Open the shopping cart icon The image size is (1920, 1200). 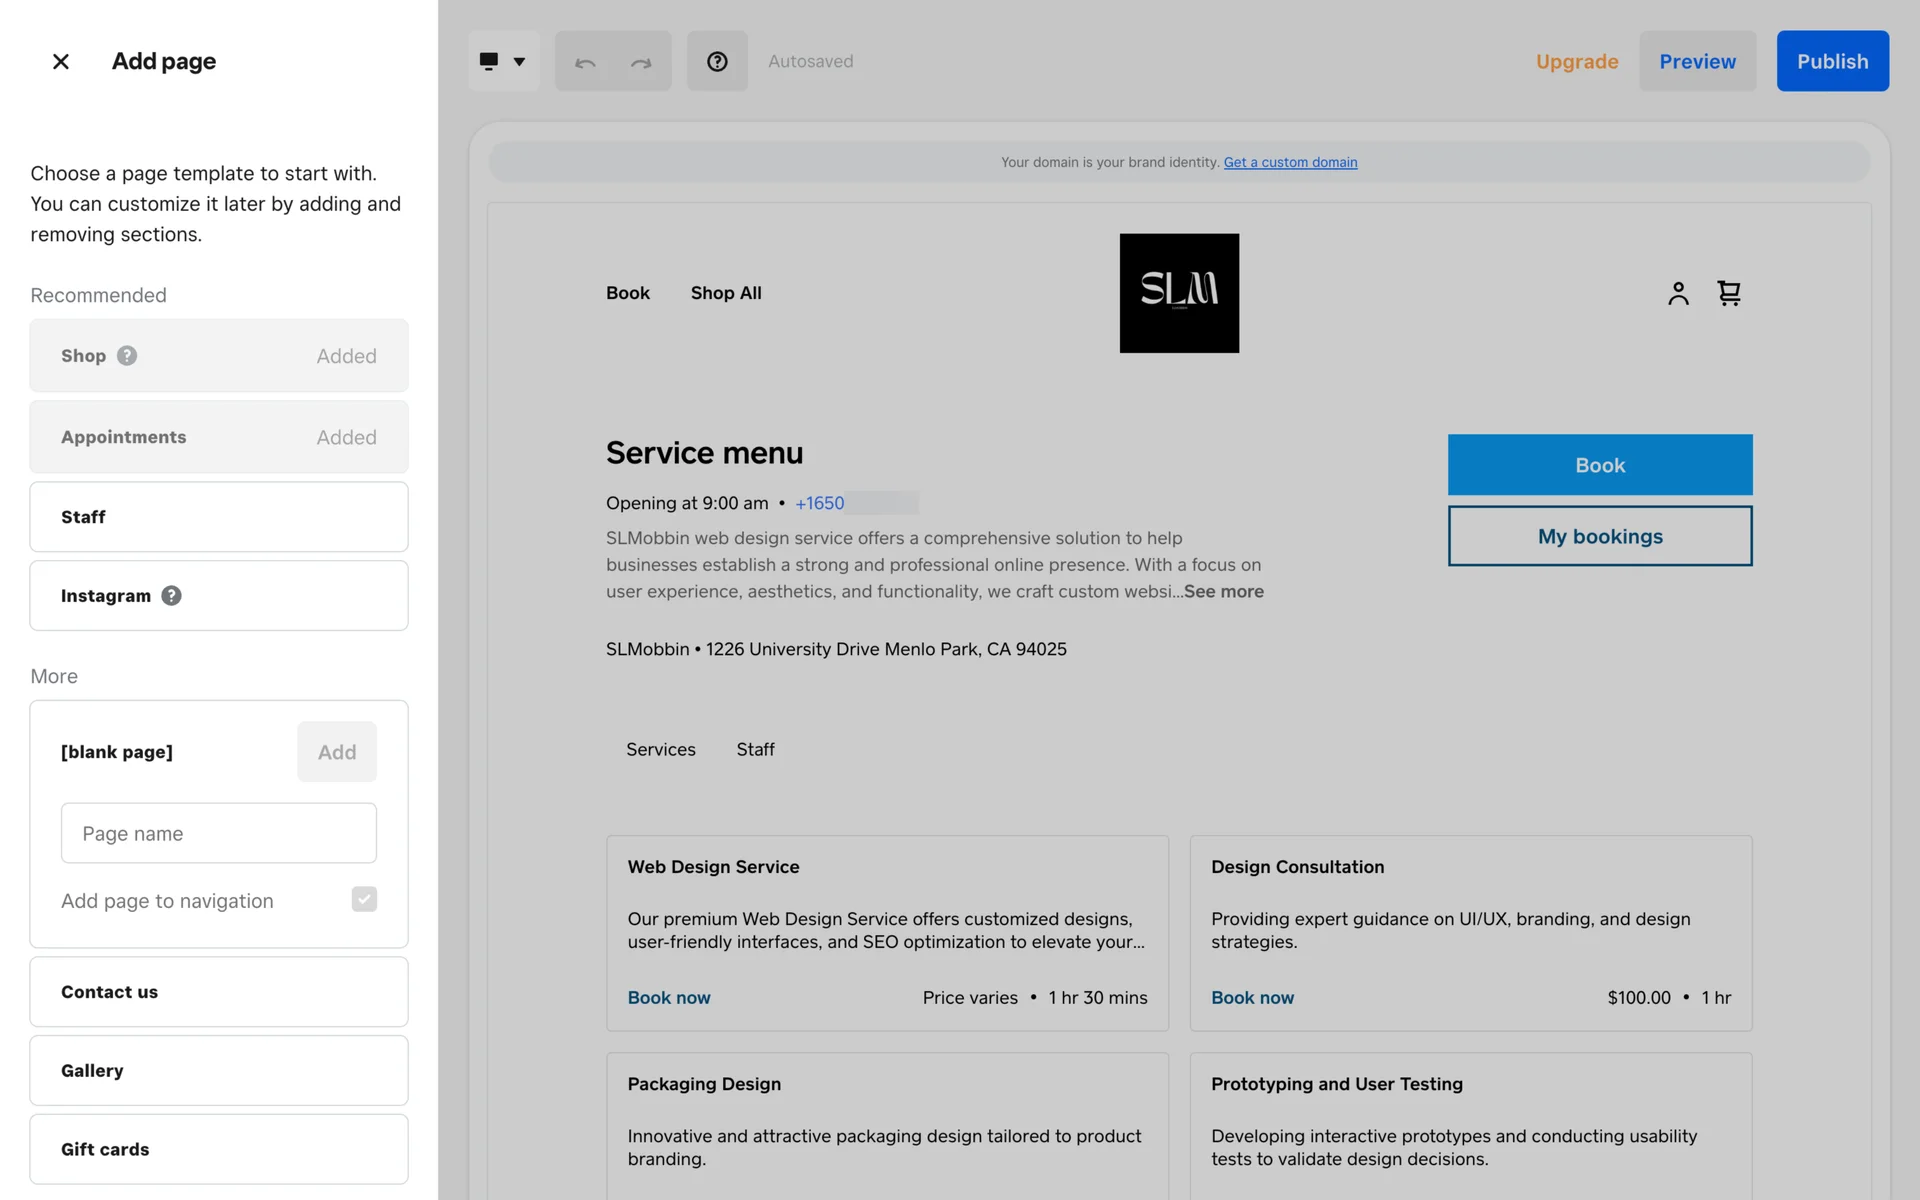click(x=1729, y=293)
